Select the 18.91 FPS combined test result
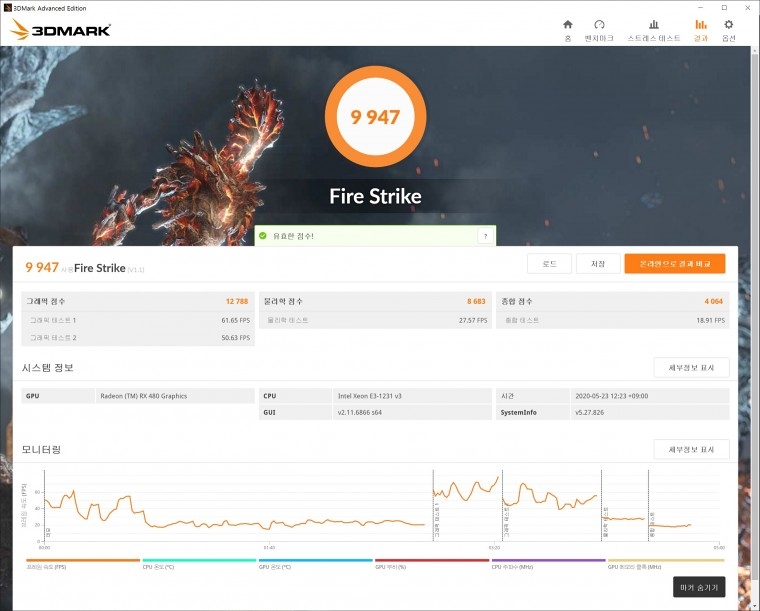Image resolution: width=760 pixels, height=611 pixels. click(x=711, y=320)
